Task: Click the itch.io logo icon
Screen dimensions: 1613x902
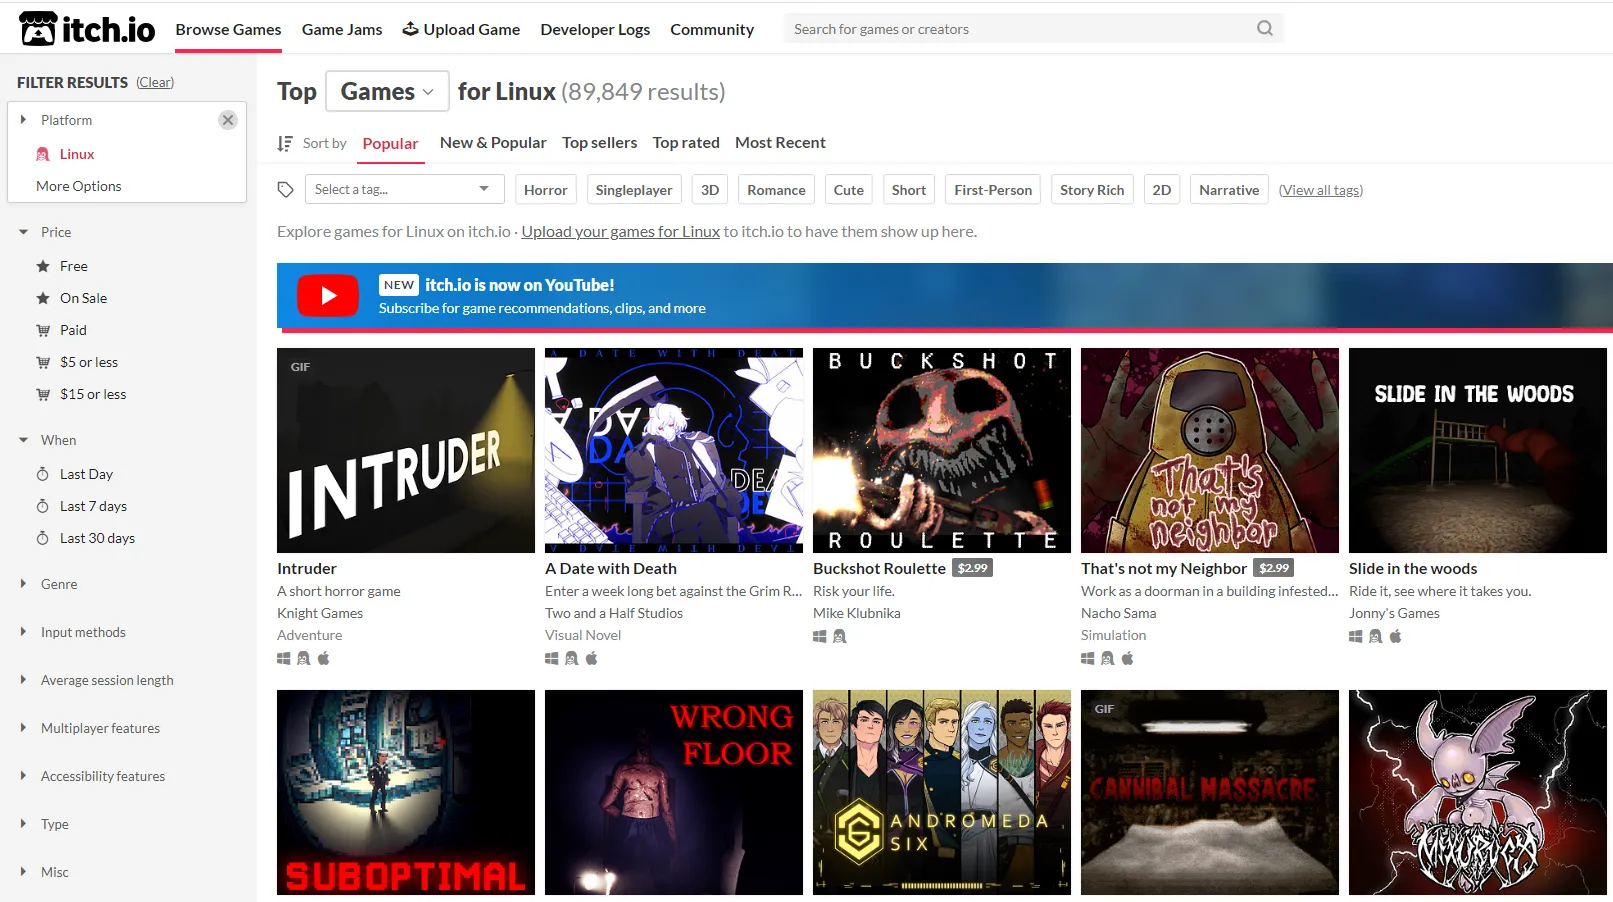Action: pos(38,29)
